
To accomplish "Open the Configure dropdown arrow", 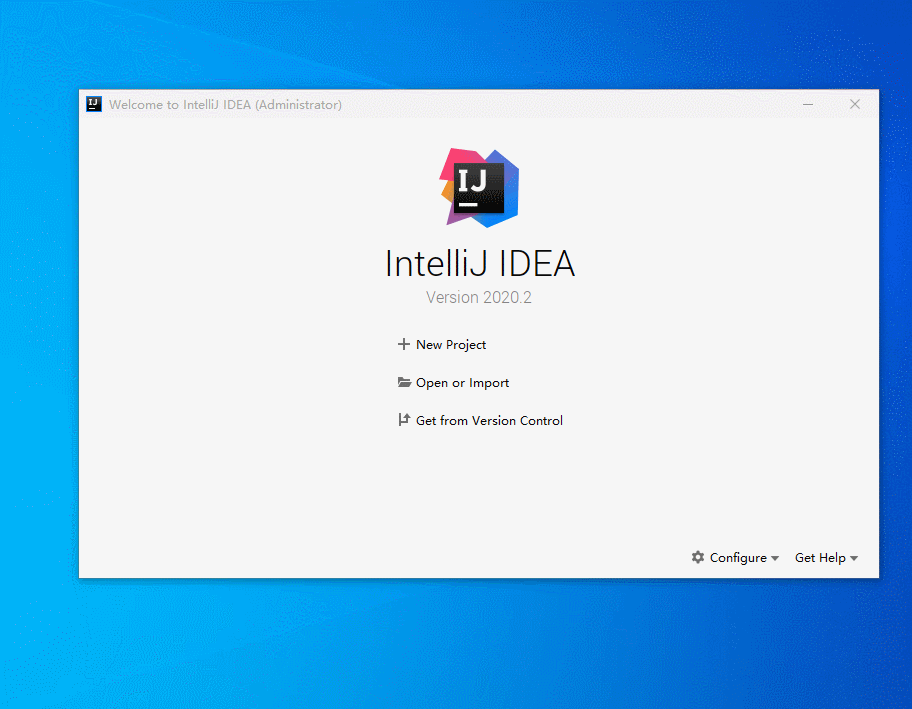I will pos(774,558).
